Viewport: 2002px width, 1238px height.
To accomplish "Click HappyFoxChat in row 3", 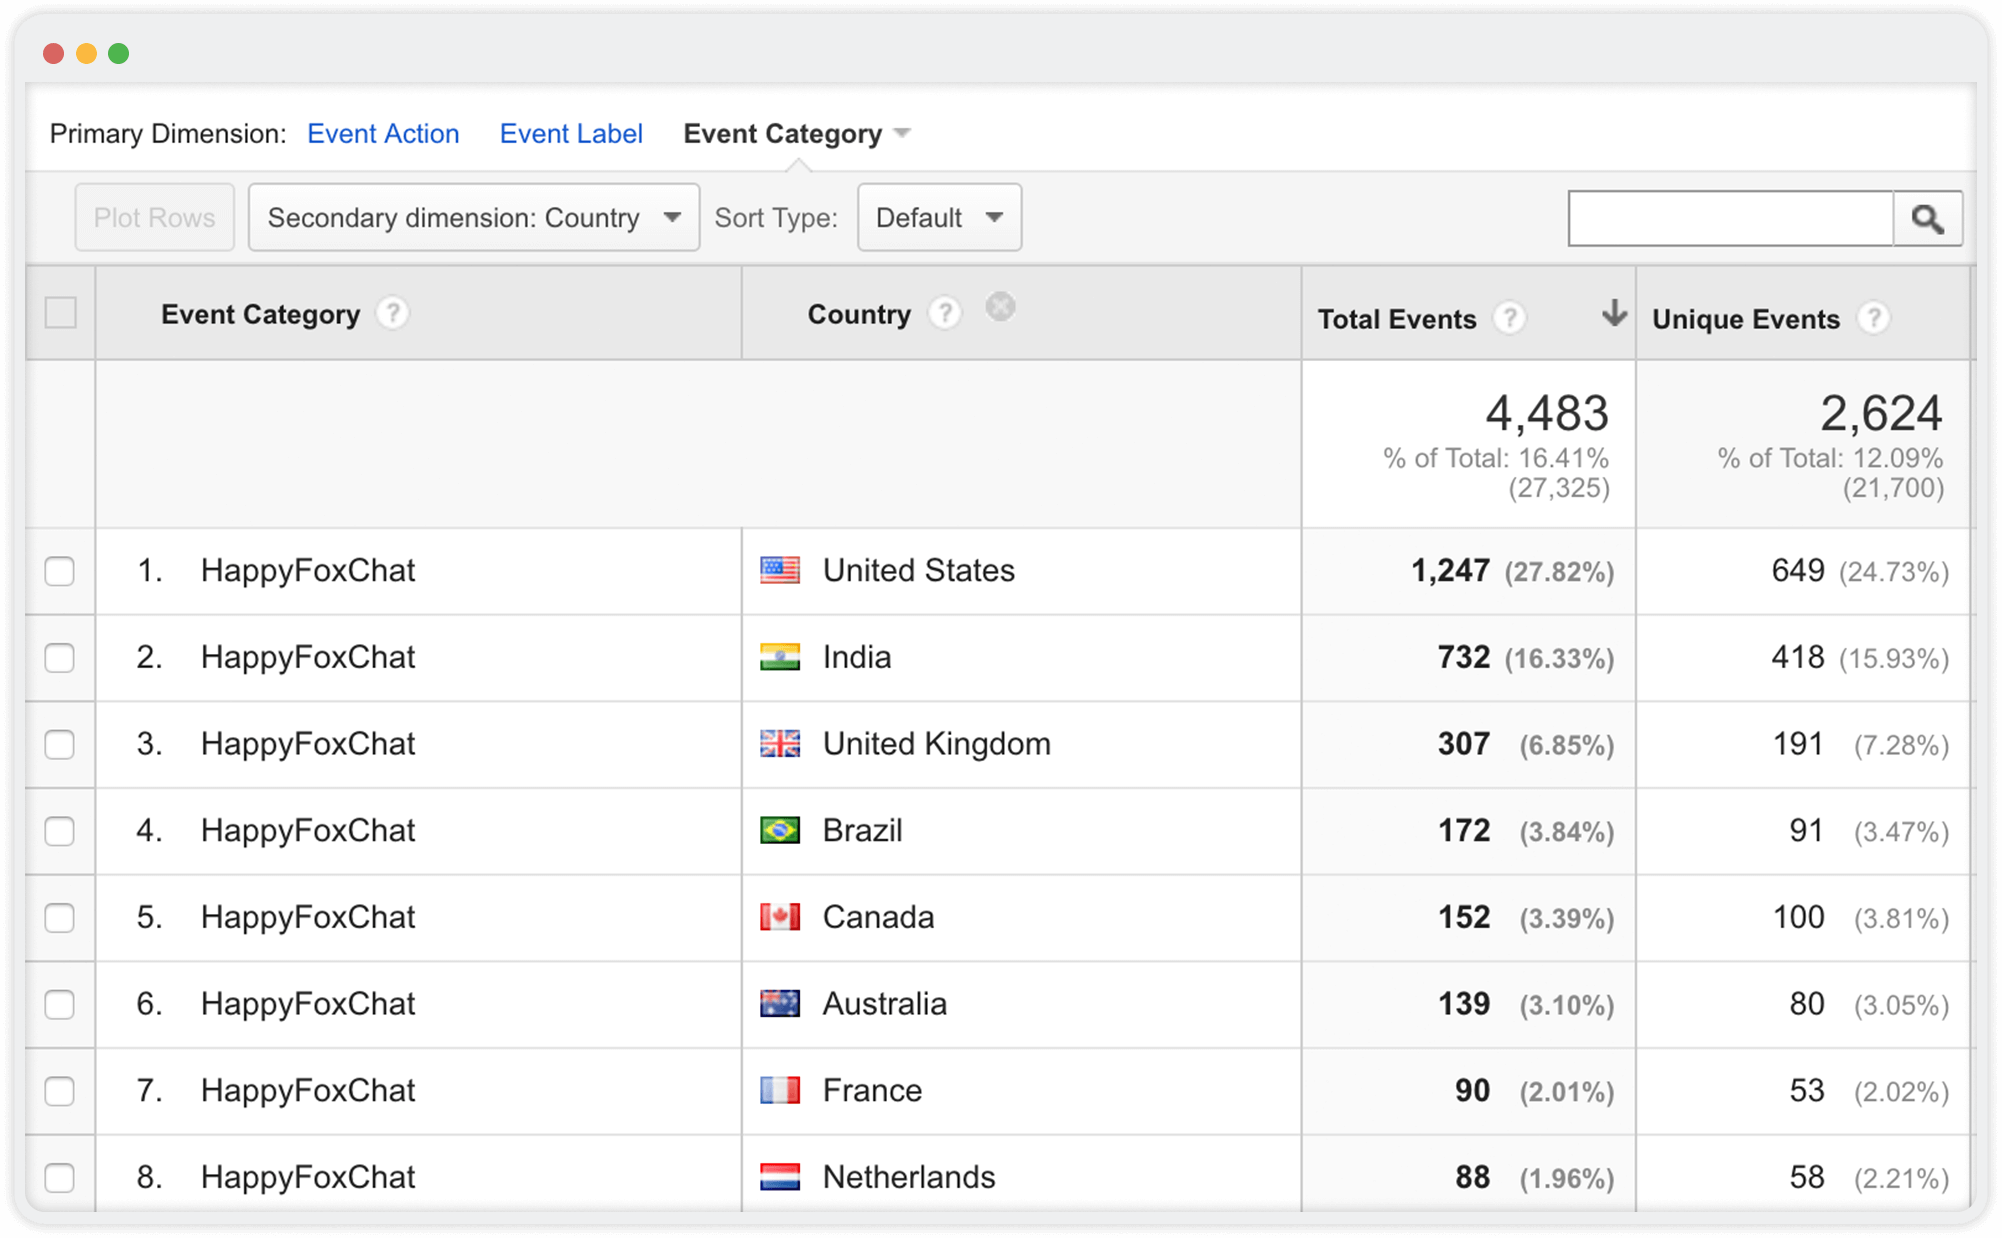I will coord(308,743).
